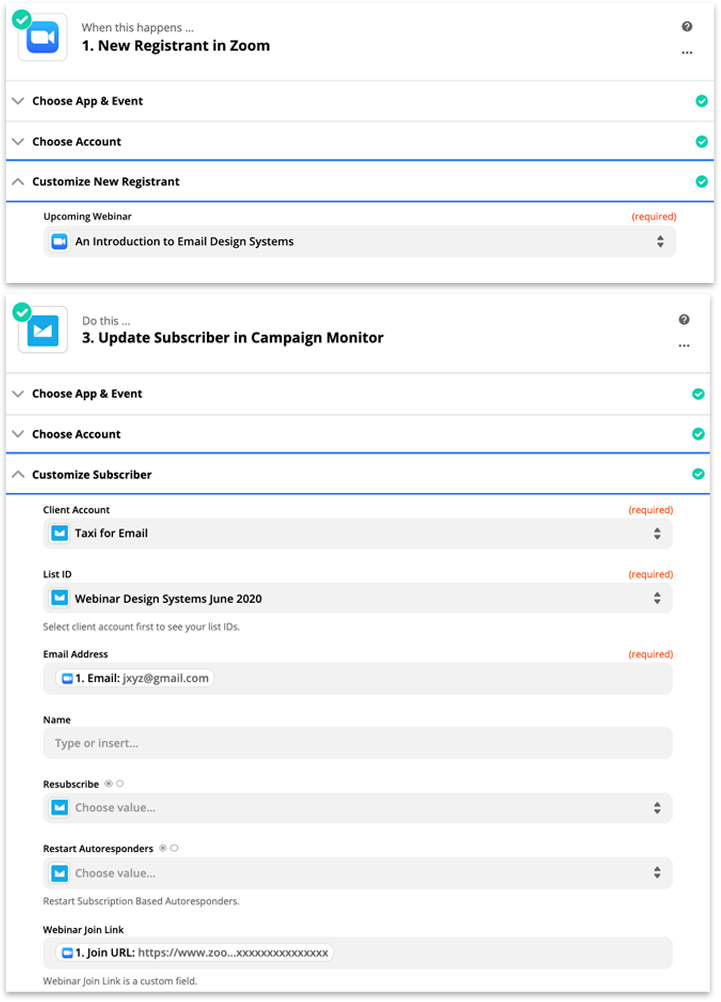
Task: Click Campaign Monitor icon in Restart Autoresponders field
Action: [59, 873]
